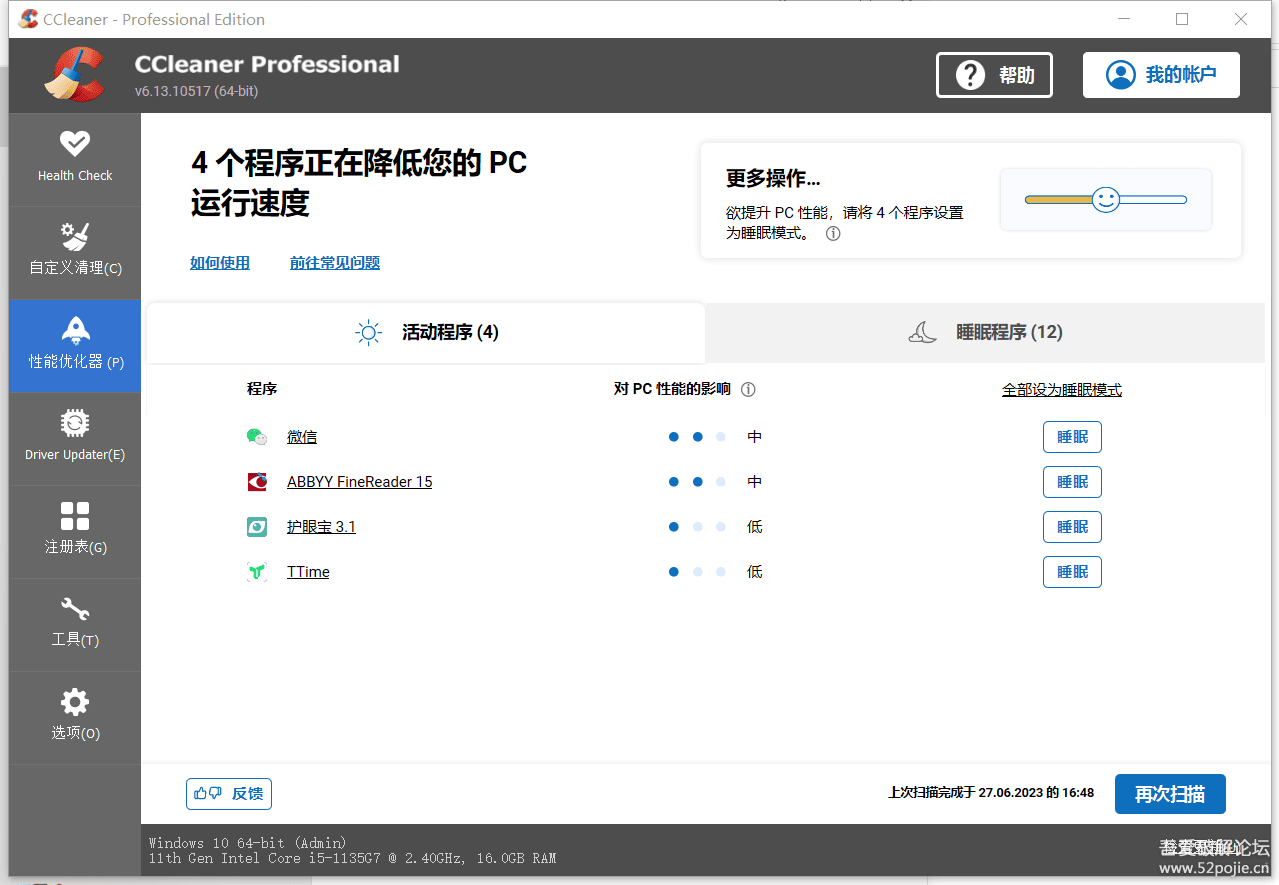Click 全部设为睡眠模式 link
This screenshot has height=885, width=1279.
(1062, 390)
